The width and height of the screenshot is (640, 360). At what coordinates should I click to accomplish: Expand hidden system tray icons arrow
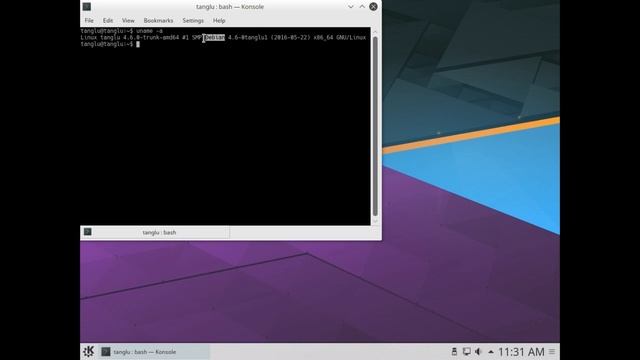(x=491, y=352)
